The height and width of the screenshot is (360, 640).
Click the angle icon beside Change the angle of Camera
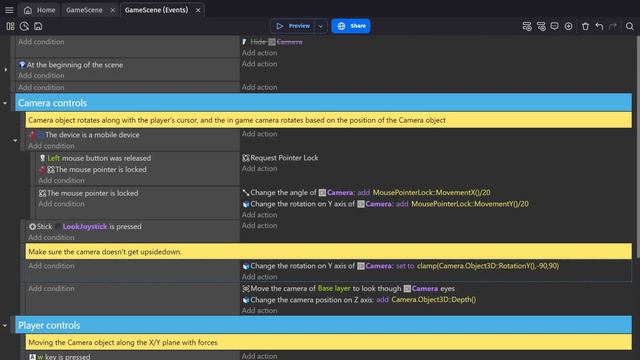[246, 193]
